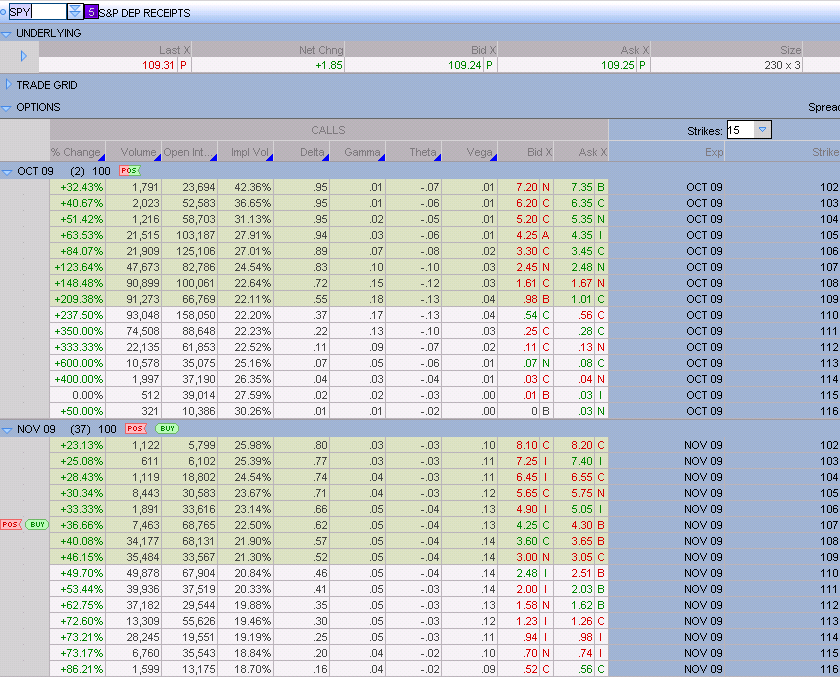The width and height of the screenshot is (840, 677).
Task: Click the OCT 09 108 call bid 1.61
Action: tap(527, 283)
